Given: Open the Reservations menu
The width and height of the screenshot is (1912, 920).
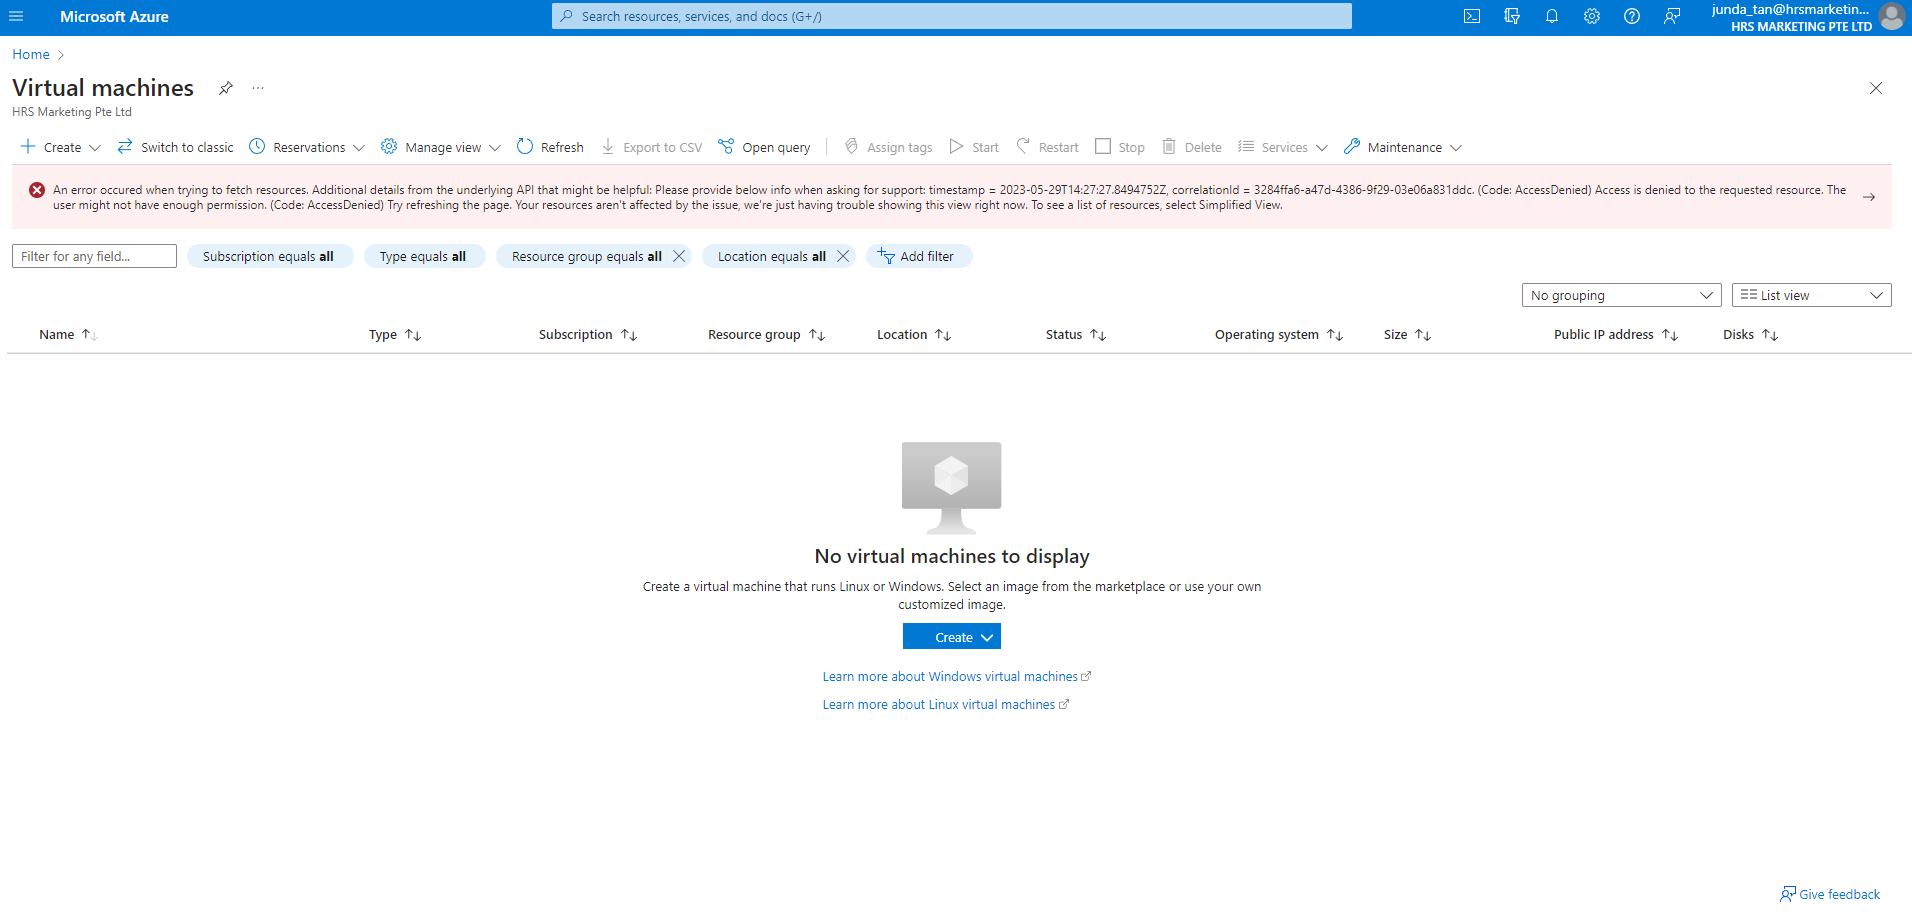Looking at the screenshot, I should pos(306,147).
